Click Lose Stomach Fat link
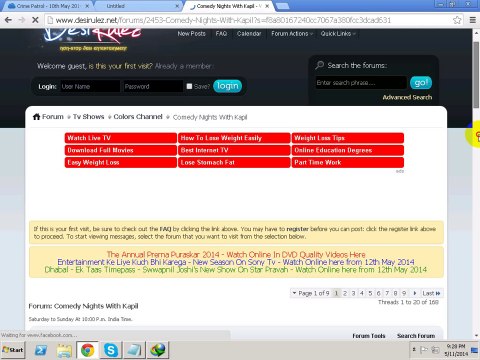The image size is (480, 360). [234, 162]
